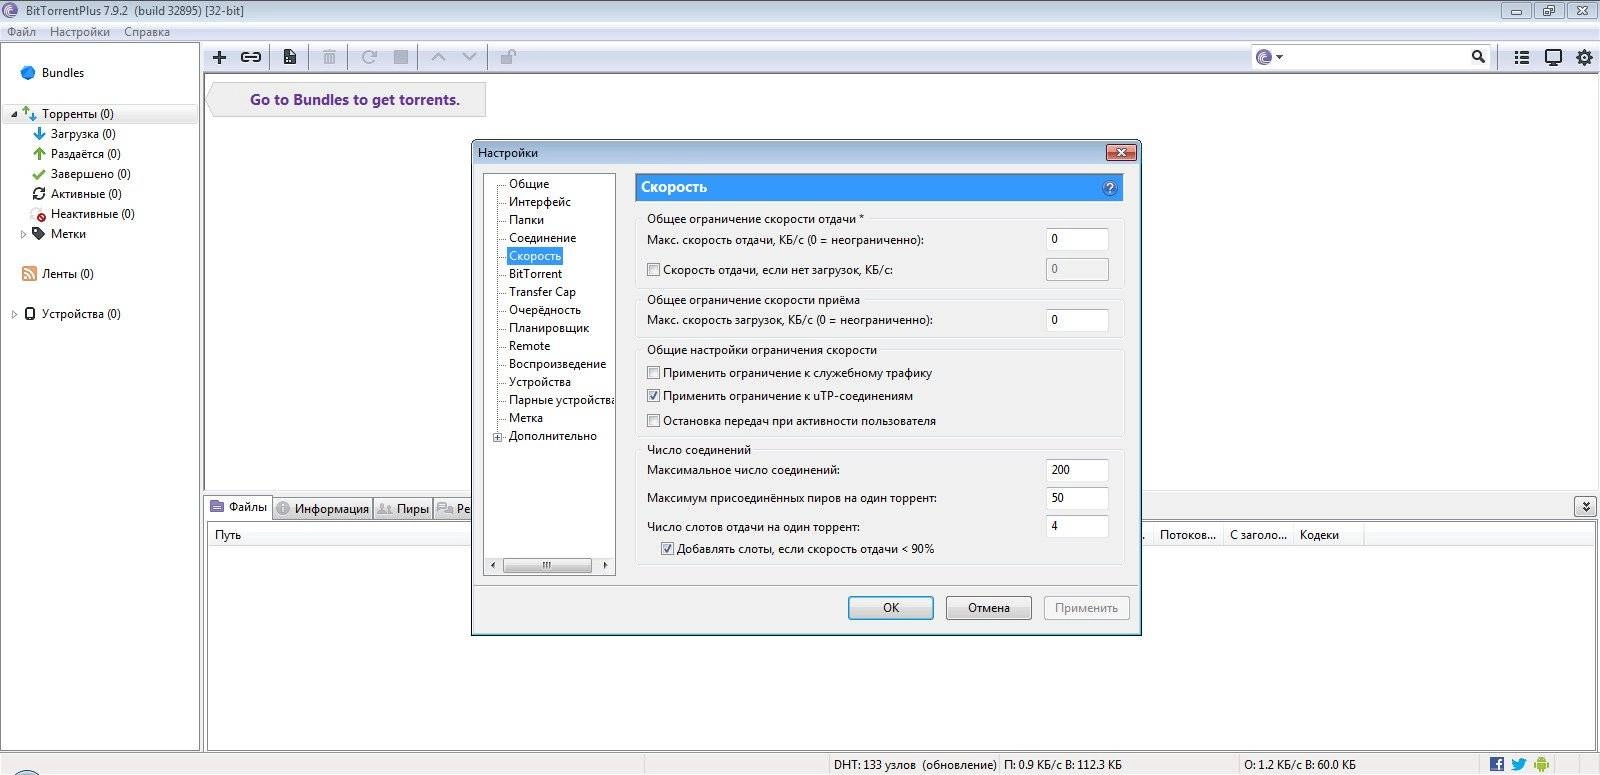Open the Facebook icon in status bar

1496,764
